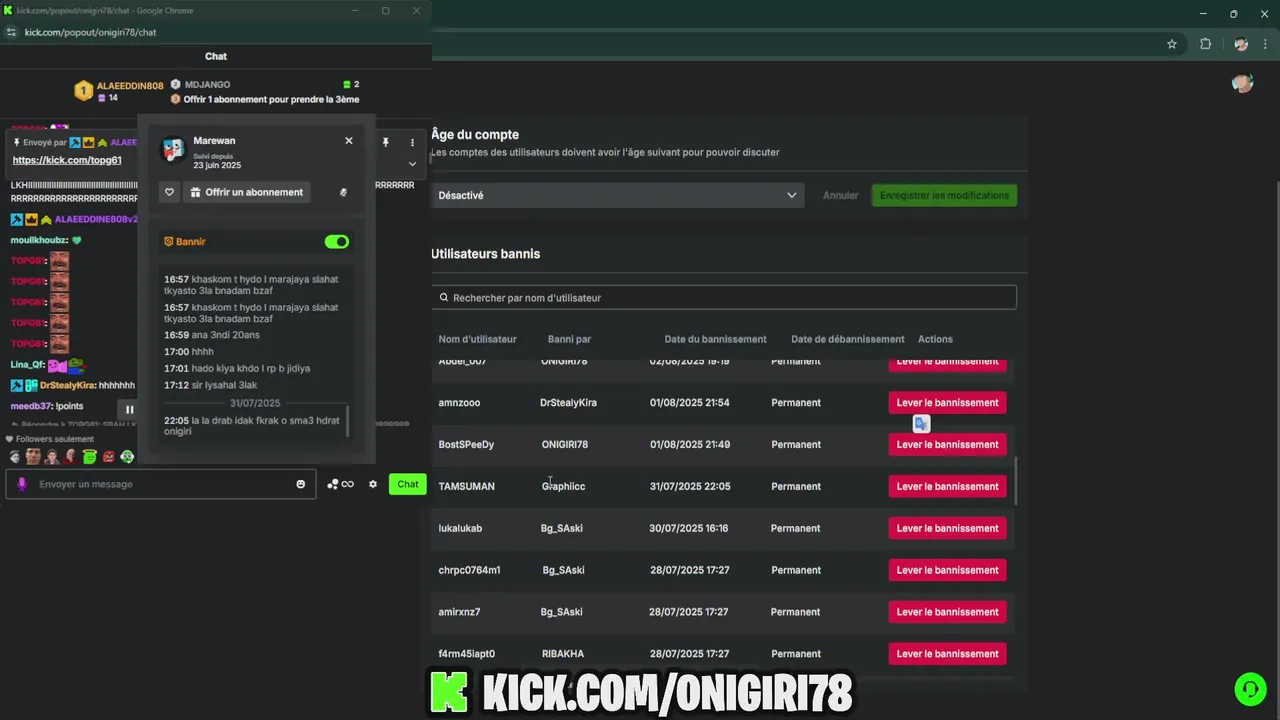Lift the ban for TAMSUMAN
The height and width of the screenshot is (720, 1280).
click(947, 486)
